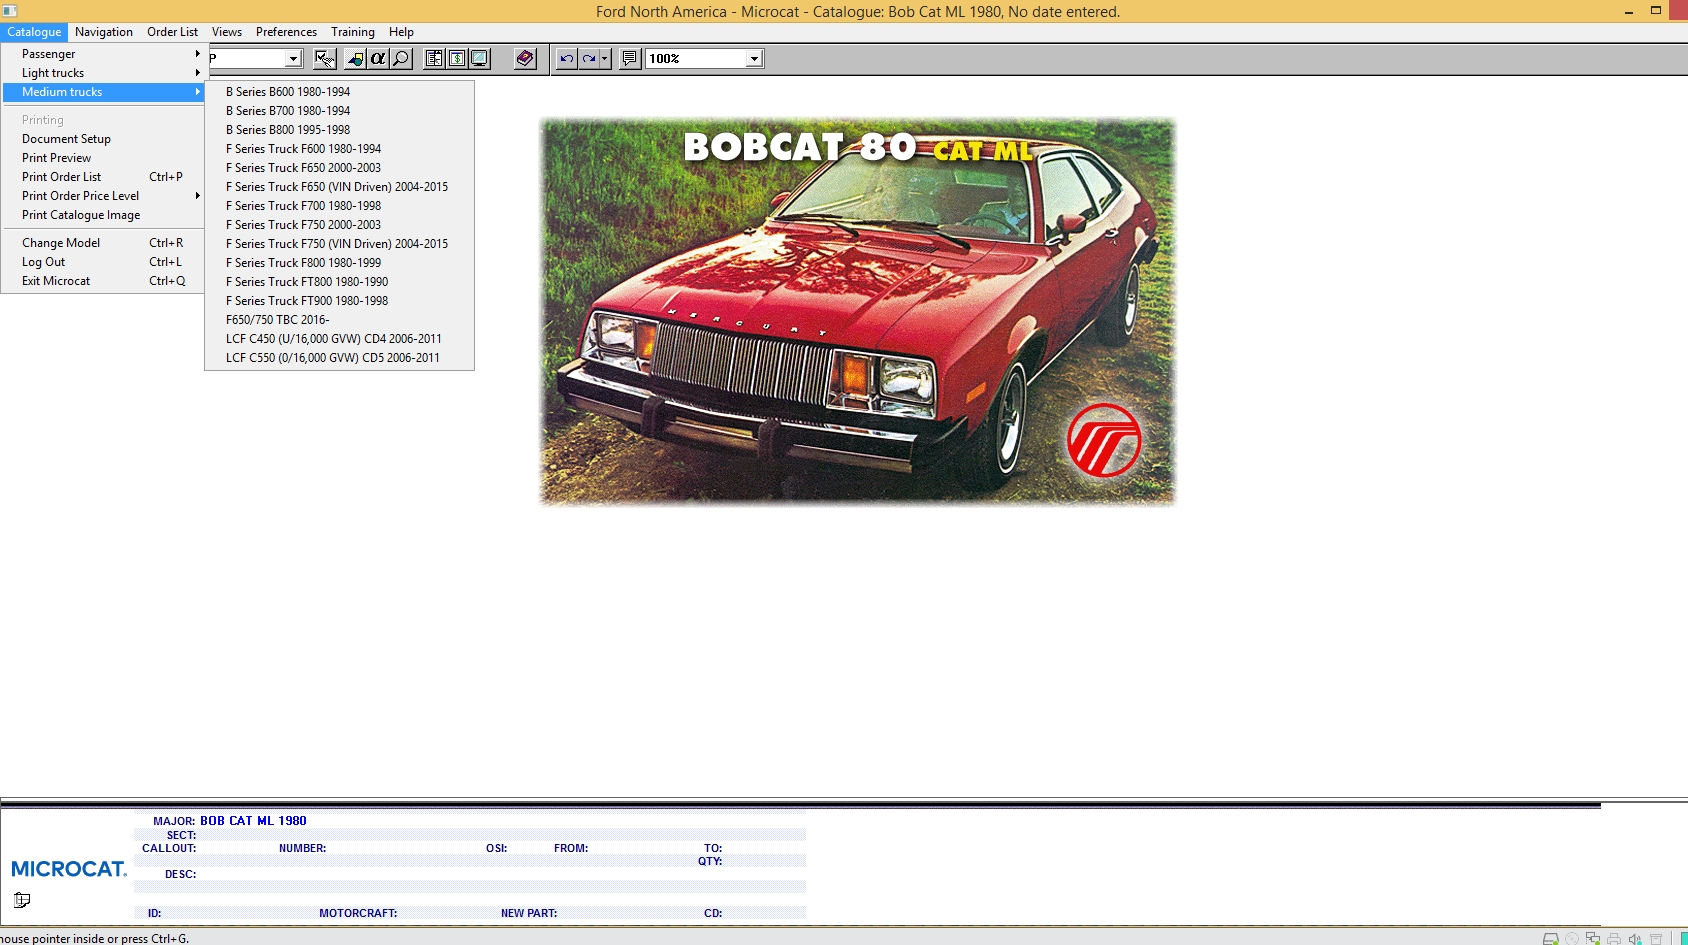This screenshot has width=1688, height=945.
Task: Click the redo arrow icon
Action: (590, 59)
